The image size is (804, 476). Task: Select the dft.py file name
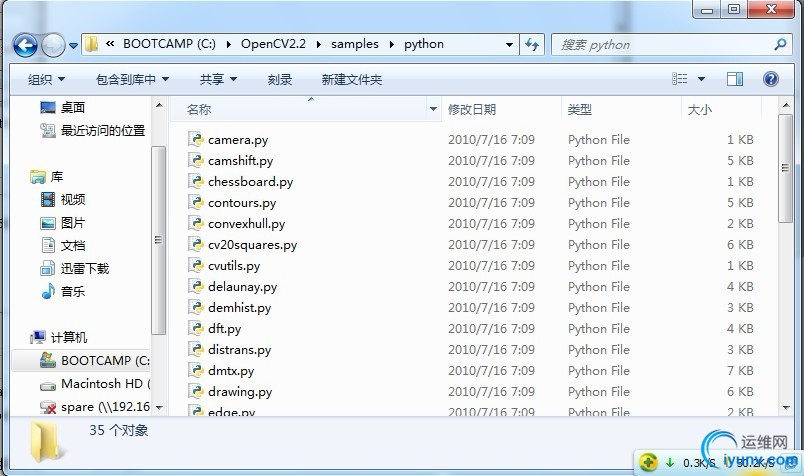(x=225, y=329)
